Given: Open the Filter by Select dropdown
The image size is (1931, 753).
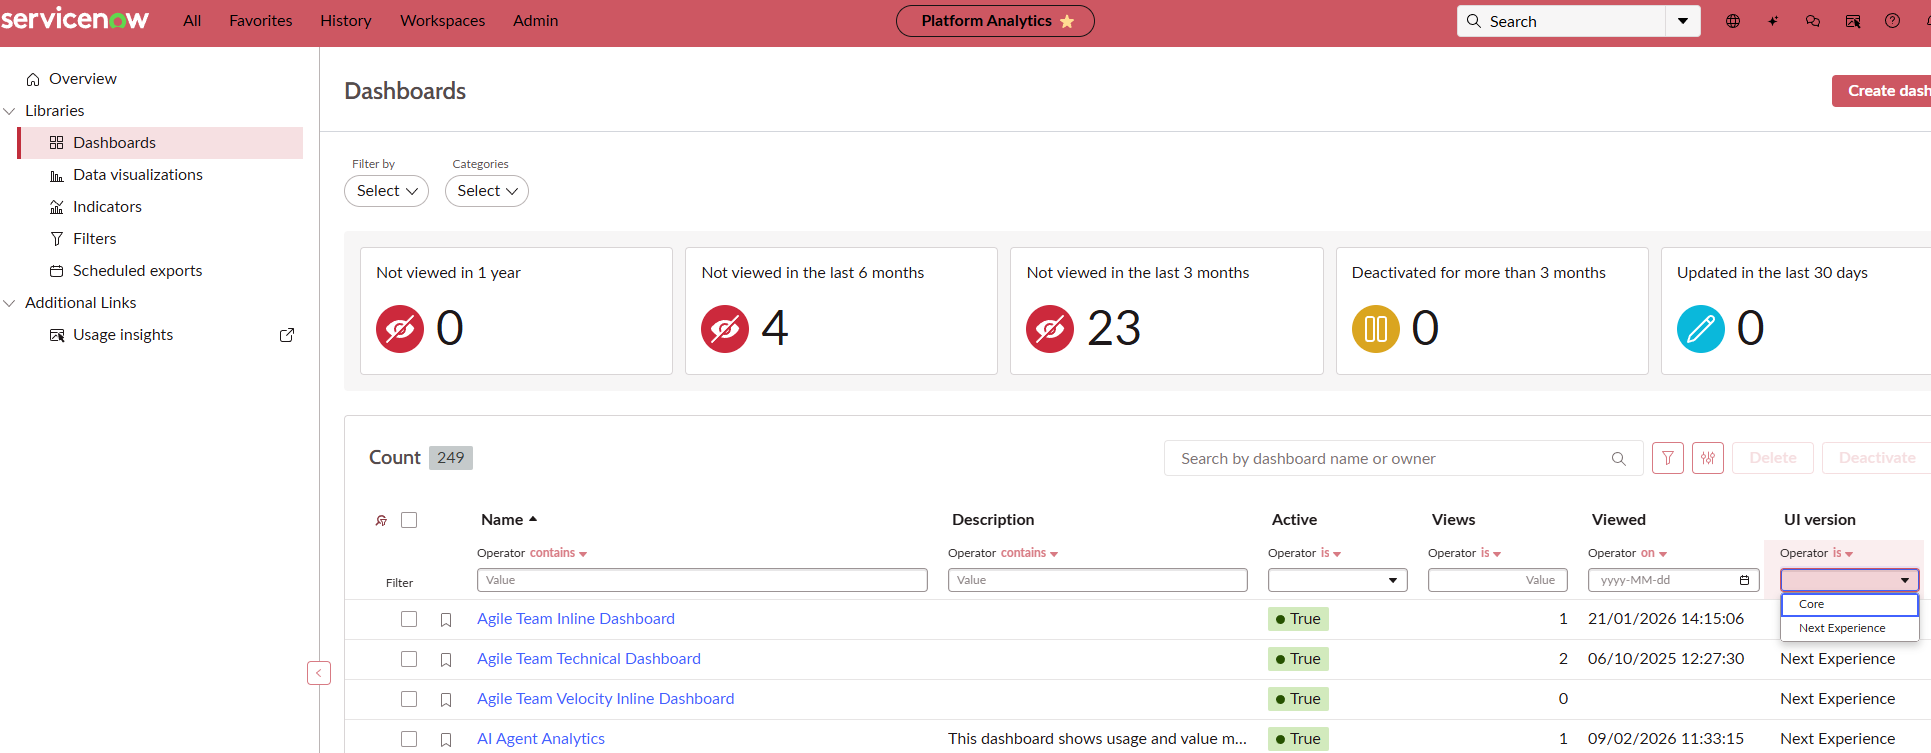Looking at the screenshot, I should 387,191.
